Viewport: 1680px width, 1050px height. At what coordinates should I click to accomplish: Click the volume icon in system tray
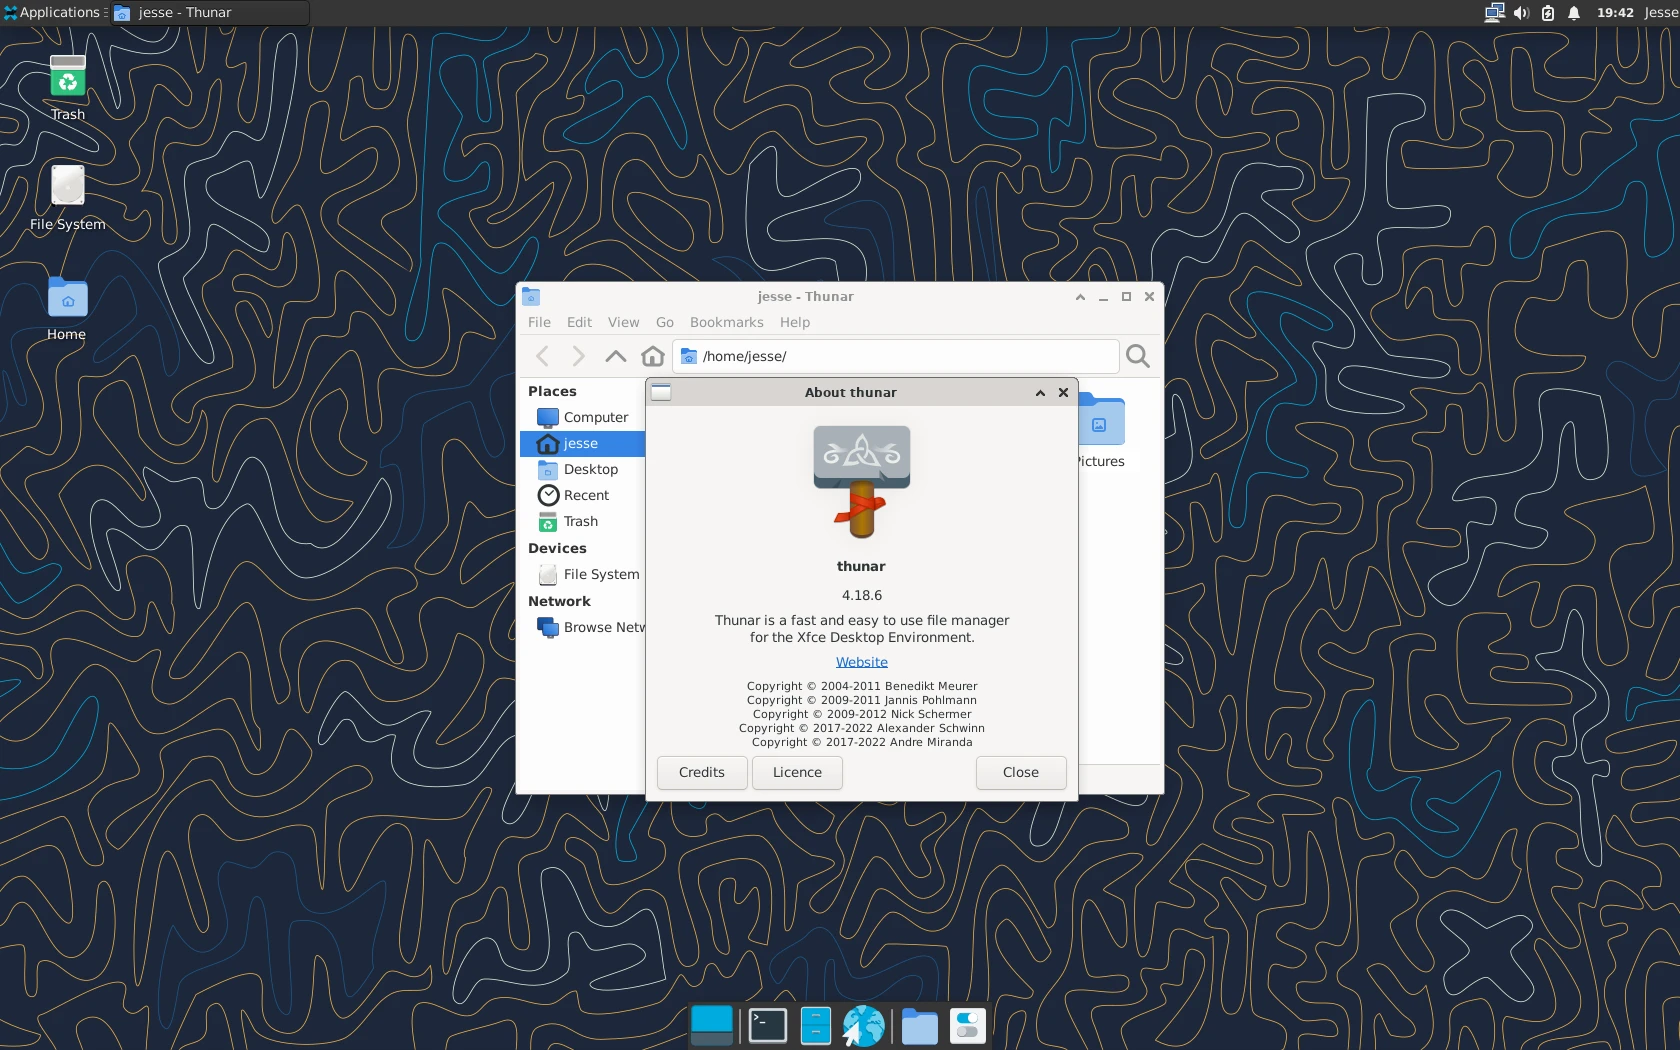(x=1521, y=13)
